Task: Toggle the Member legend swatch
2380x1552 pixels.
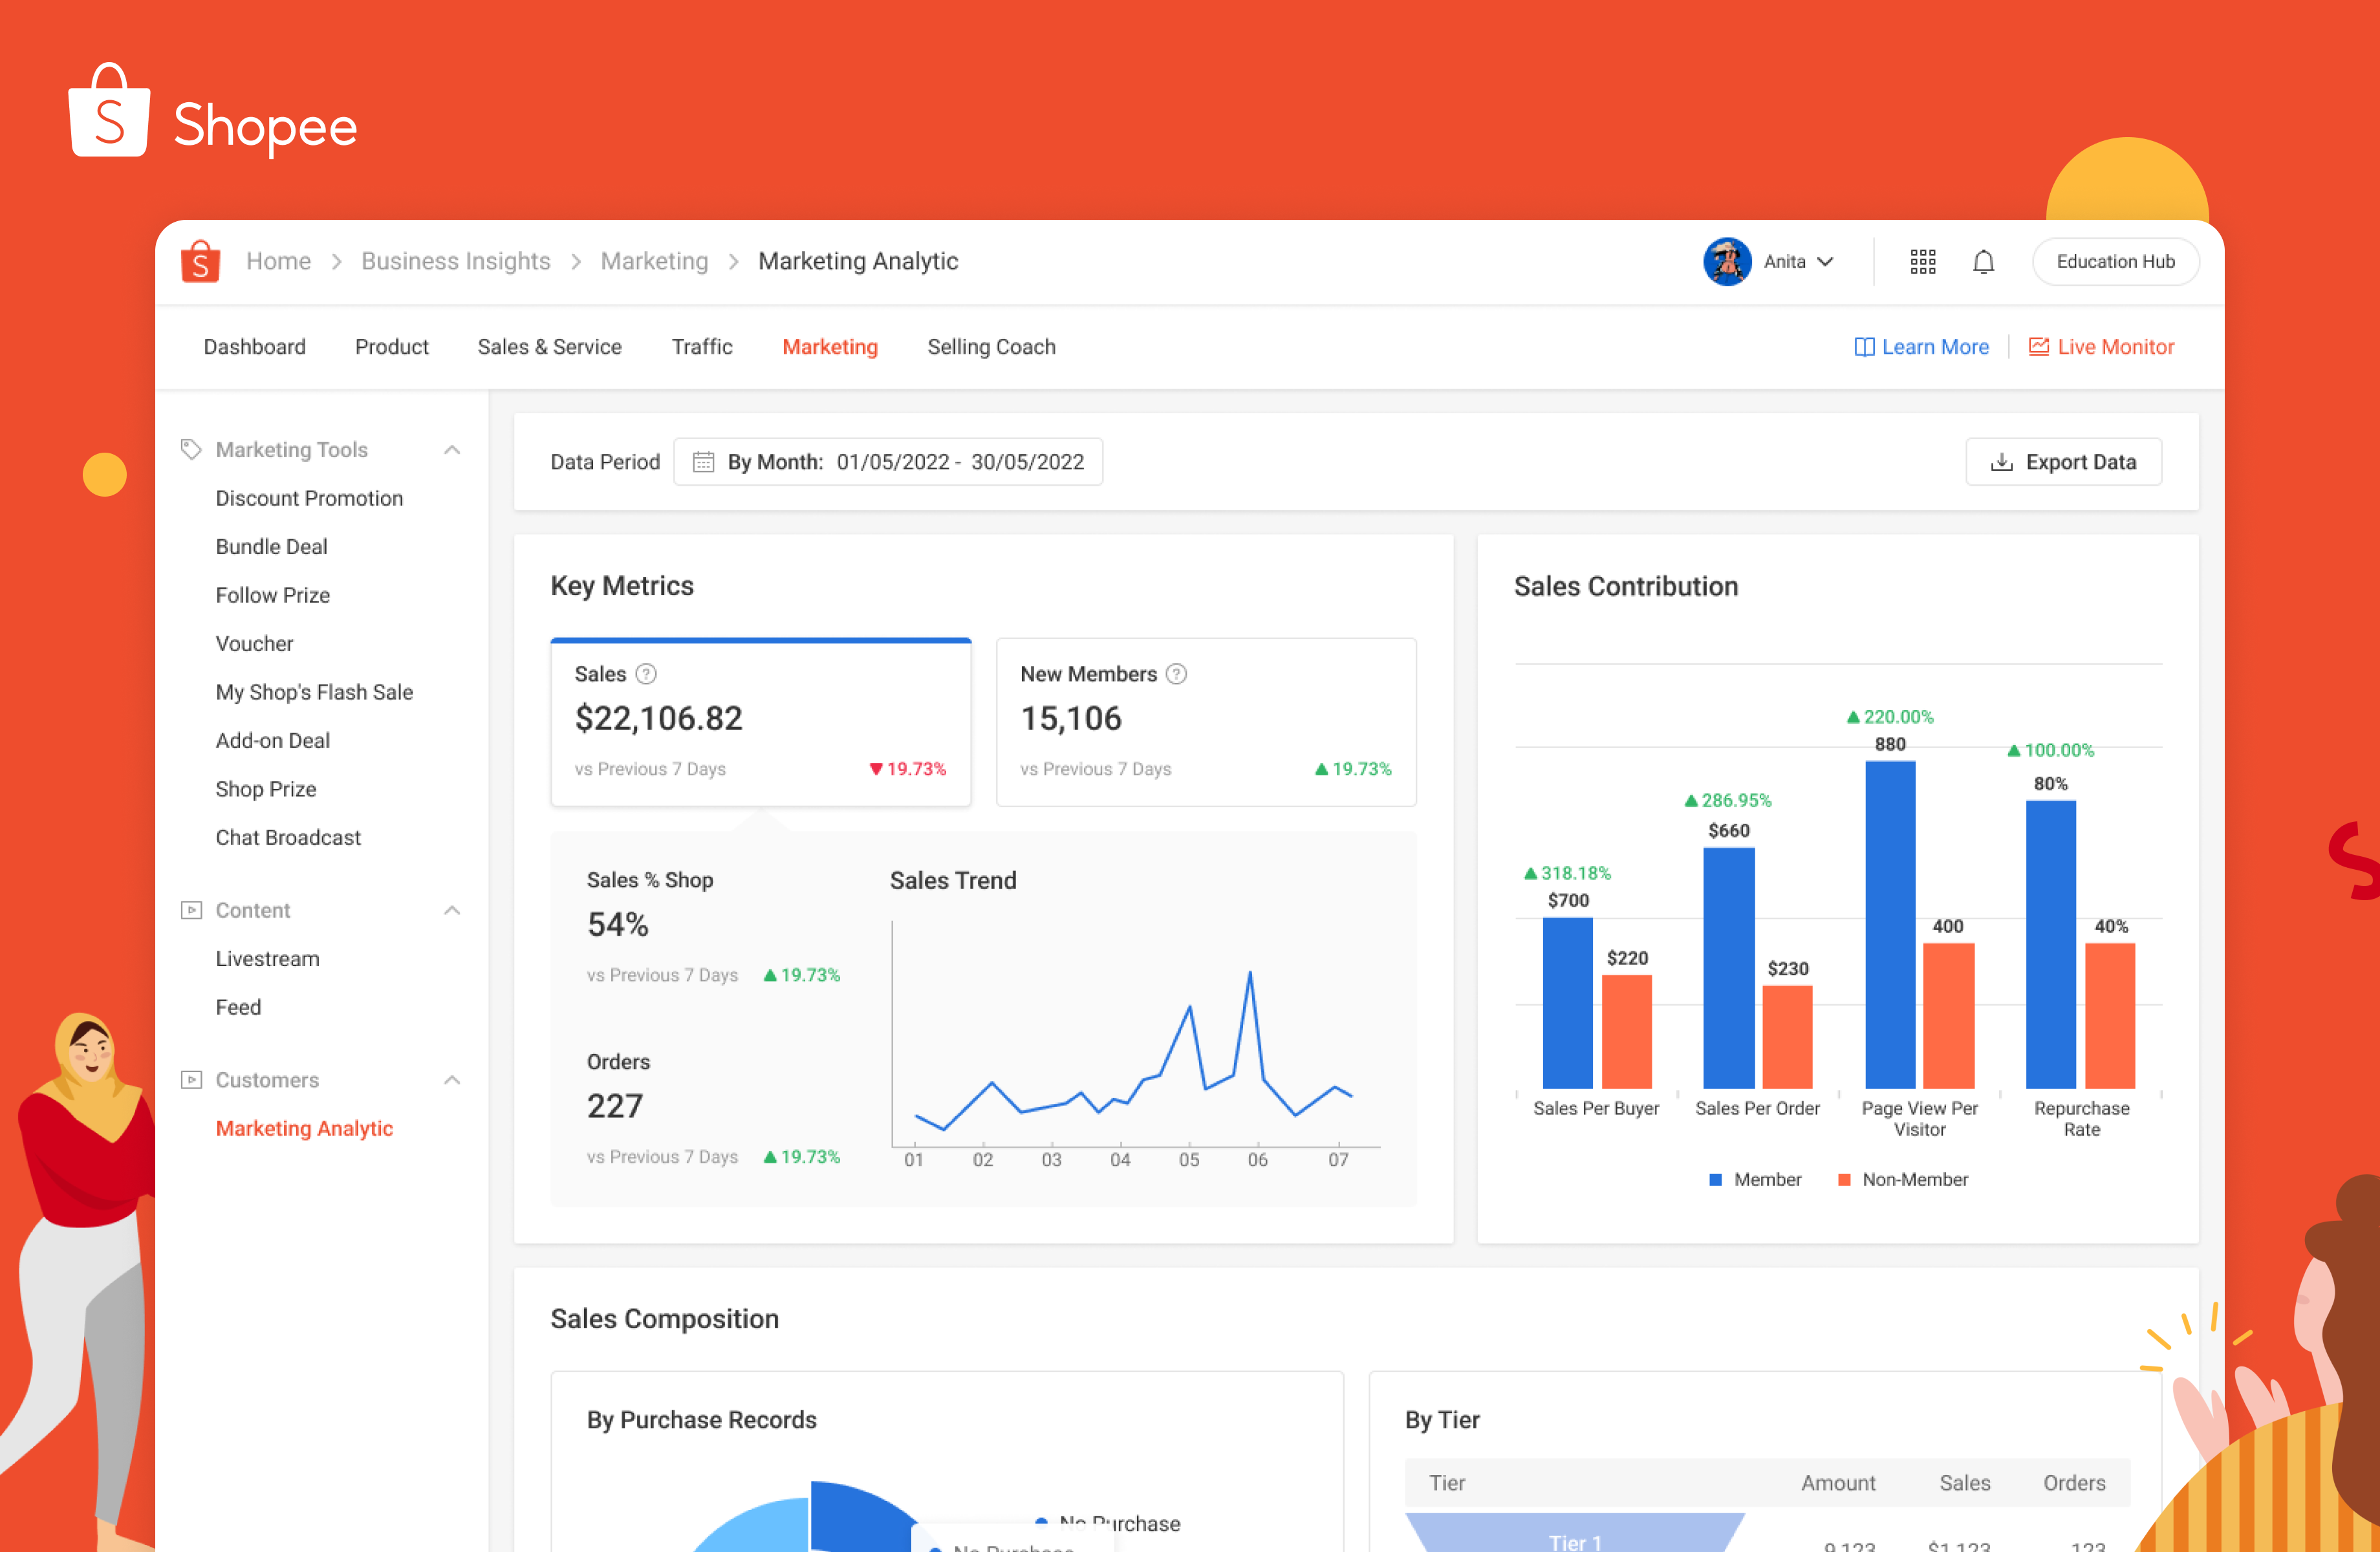Action: pos(1715,1180)
